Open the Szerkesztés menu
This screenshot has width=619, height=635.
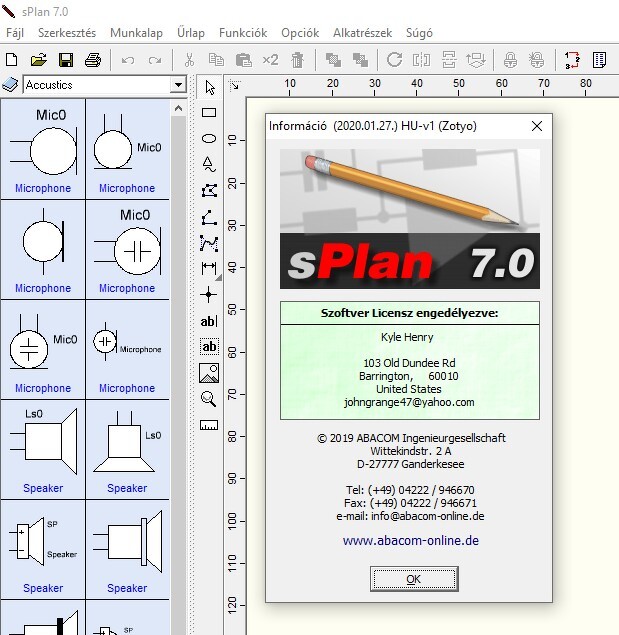click(x=67, y=33)
